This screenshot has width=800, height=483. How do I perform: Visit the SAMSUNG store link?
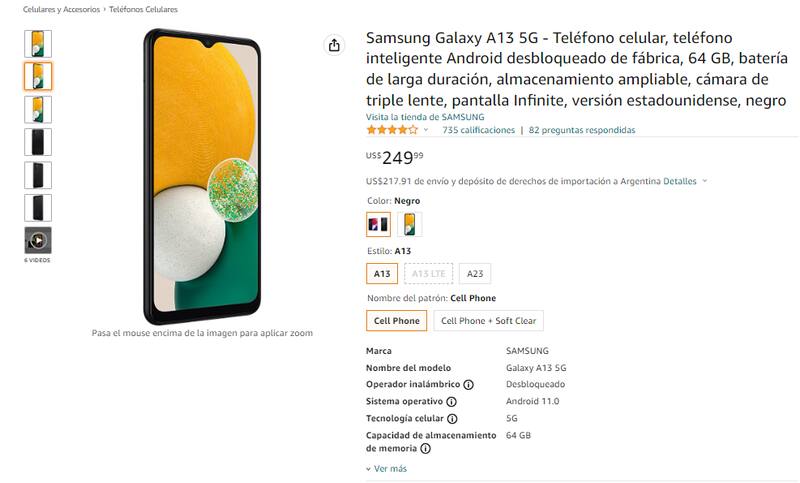(x=425, y=117)
